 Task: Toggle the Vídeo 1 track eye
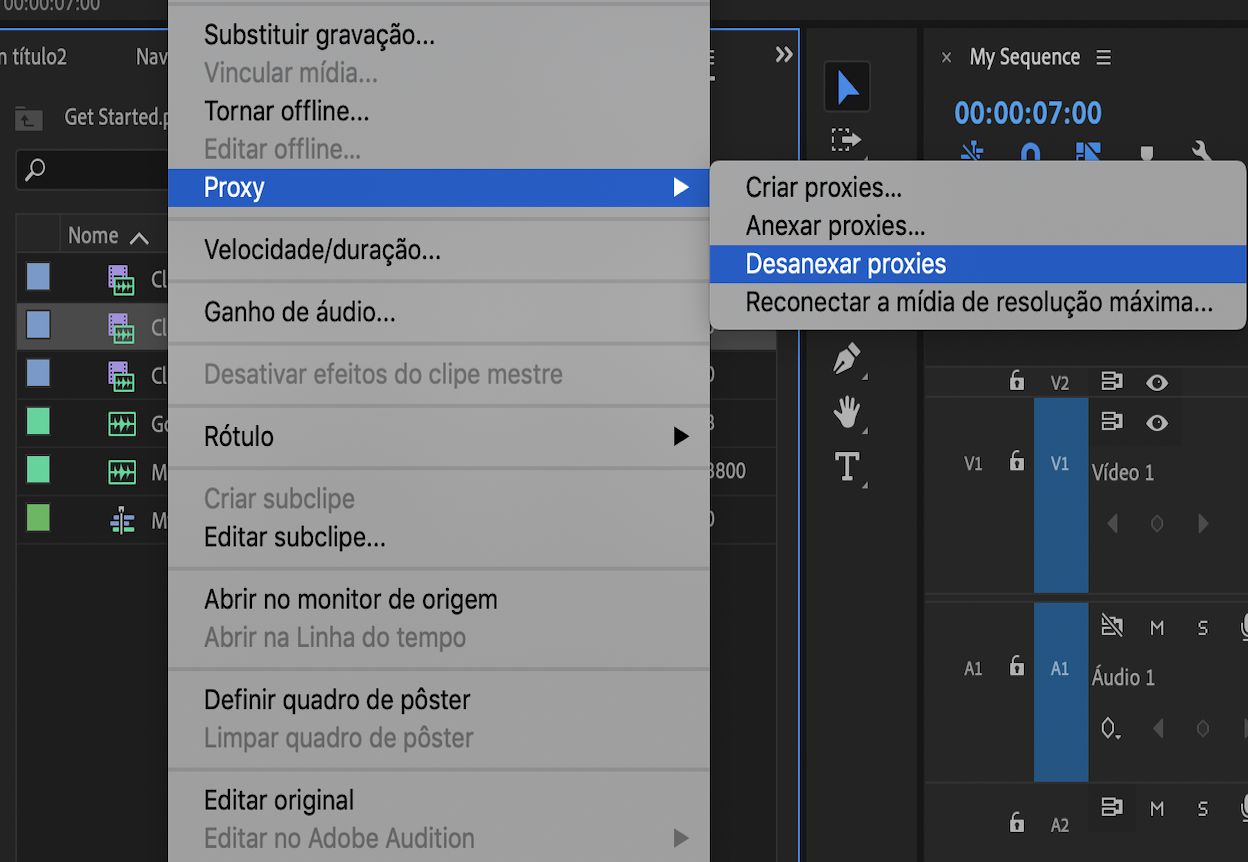click(x=1157, y=423)
